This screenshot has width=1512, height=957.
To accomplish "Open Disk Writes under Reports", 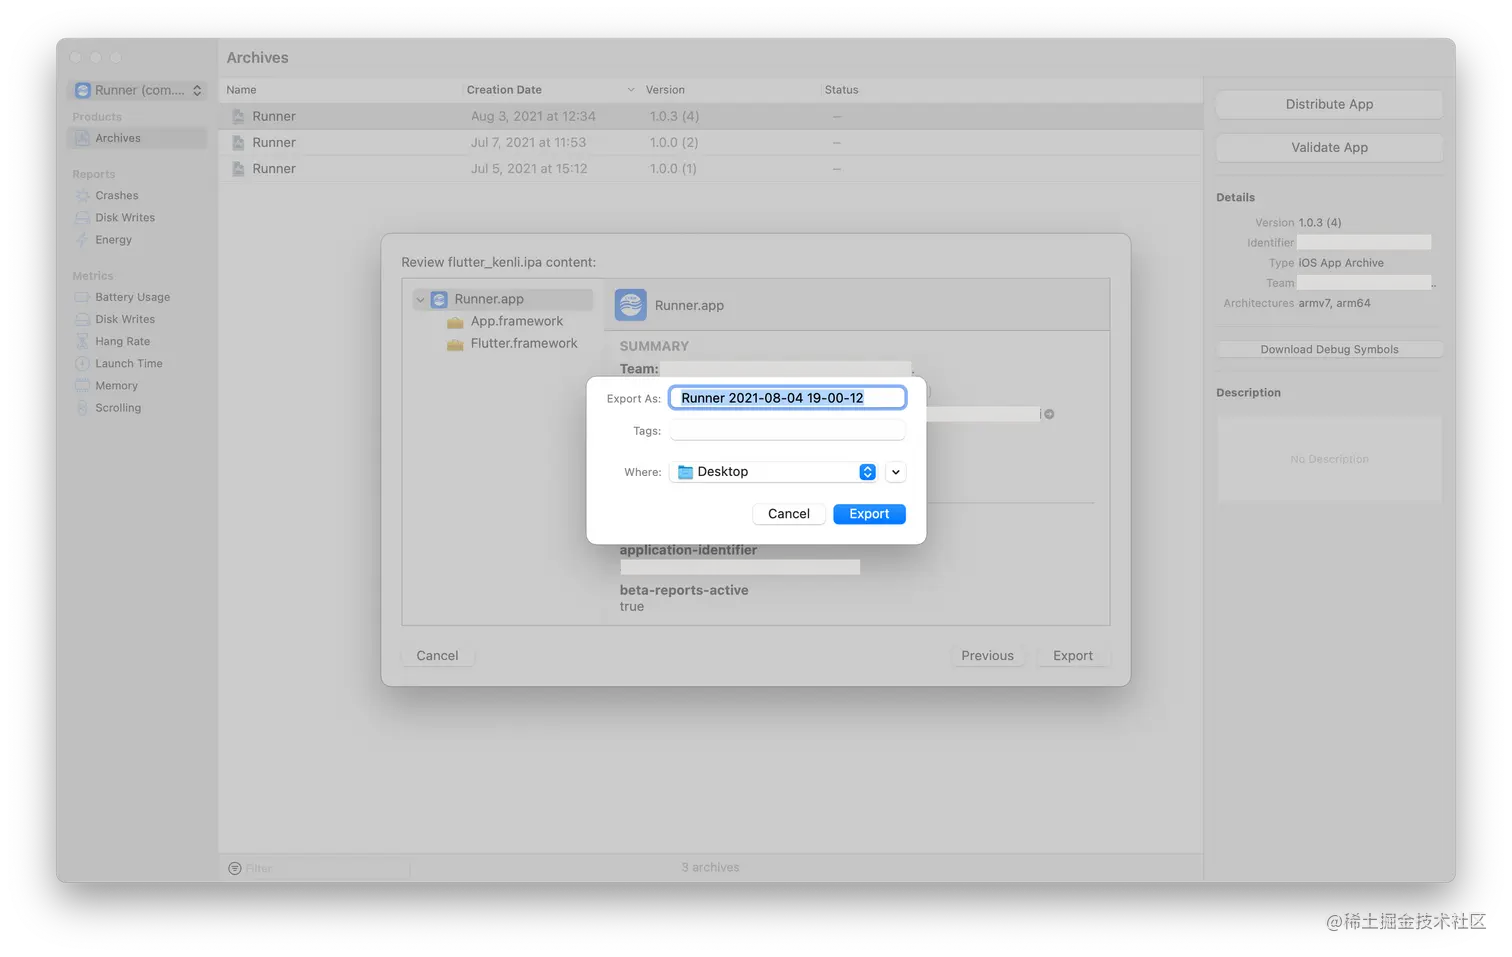I will (125, 218).
